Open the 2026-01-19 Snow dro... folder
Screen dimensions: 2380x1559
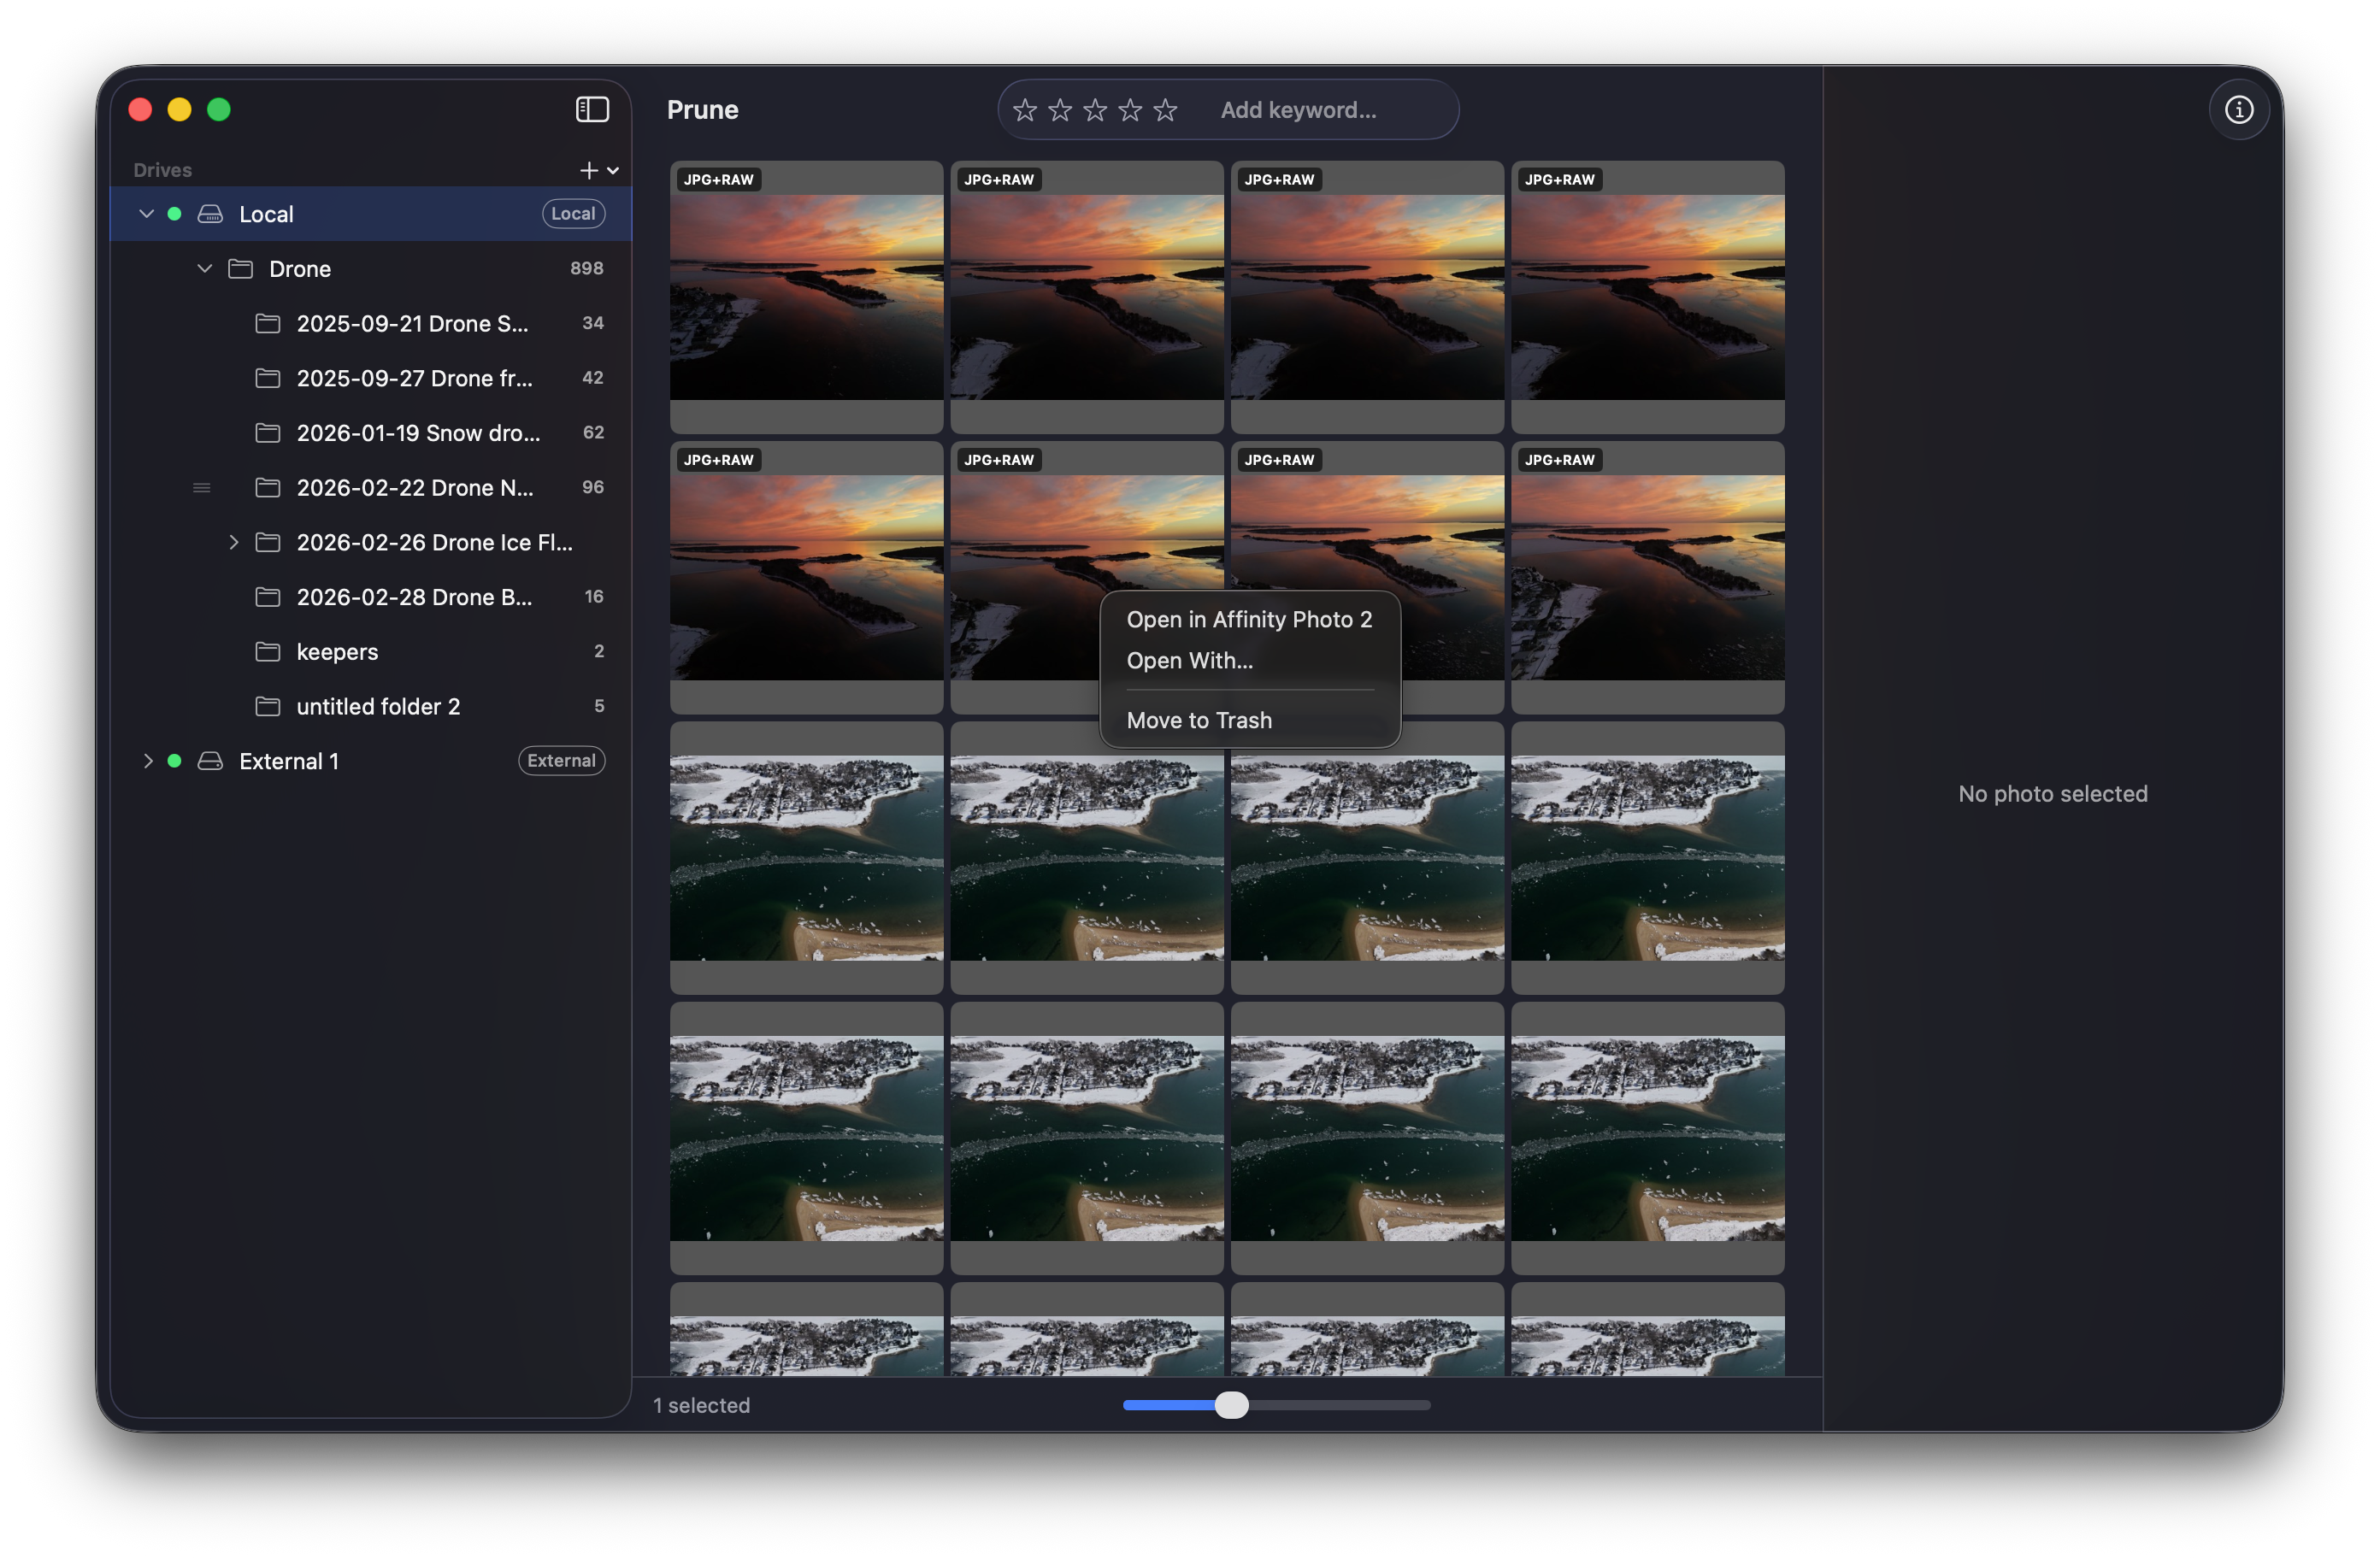point(418,432)
